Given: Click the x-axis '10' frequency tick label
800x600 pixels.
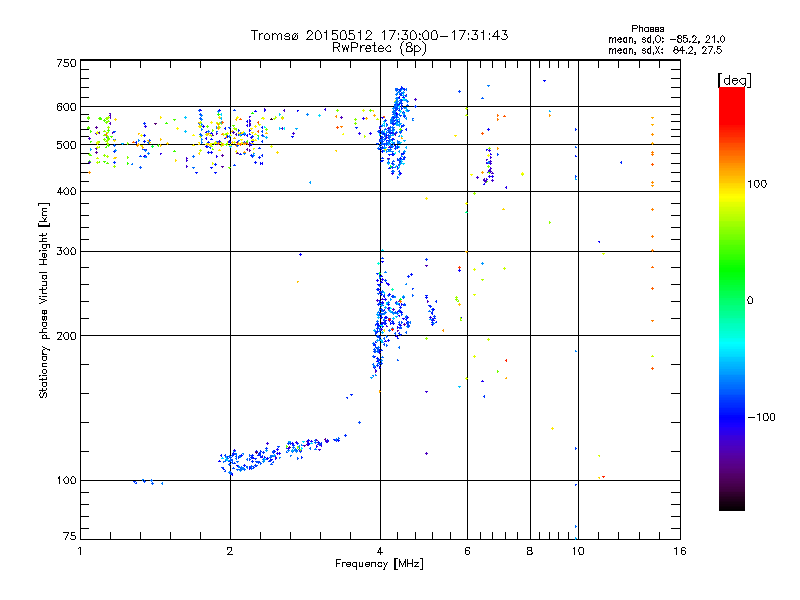Looking at the screenshot, I should pos(578,551).
